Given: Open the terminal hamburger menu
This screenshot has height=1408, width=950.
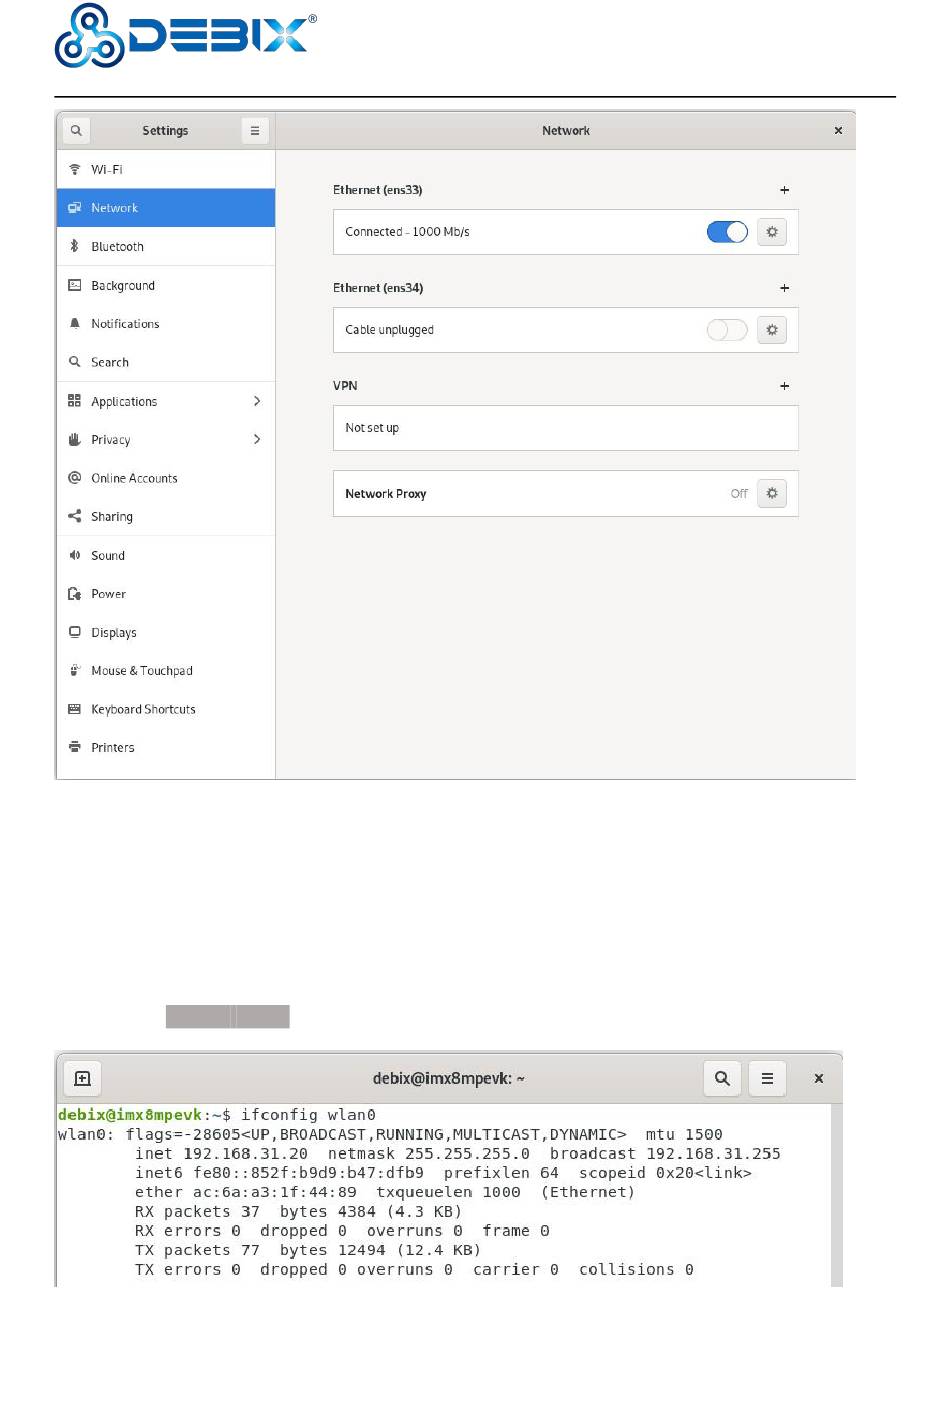Looking at the screenshot, I should 768,1079.
